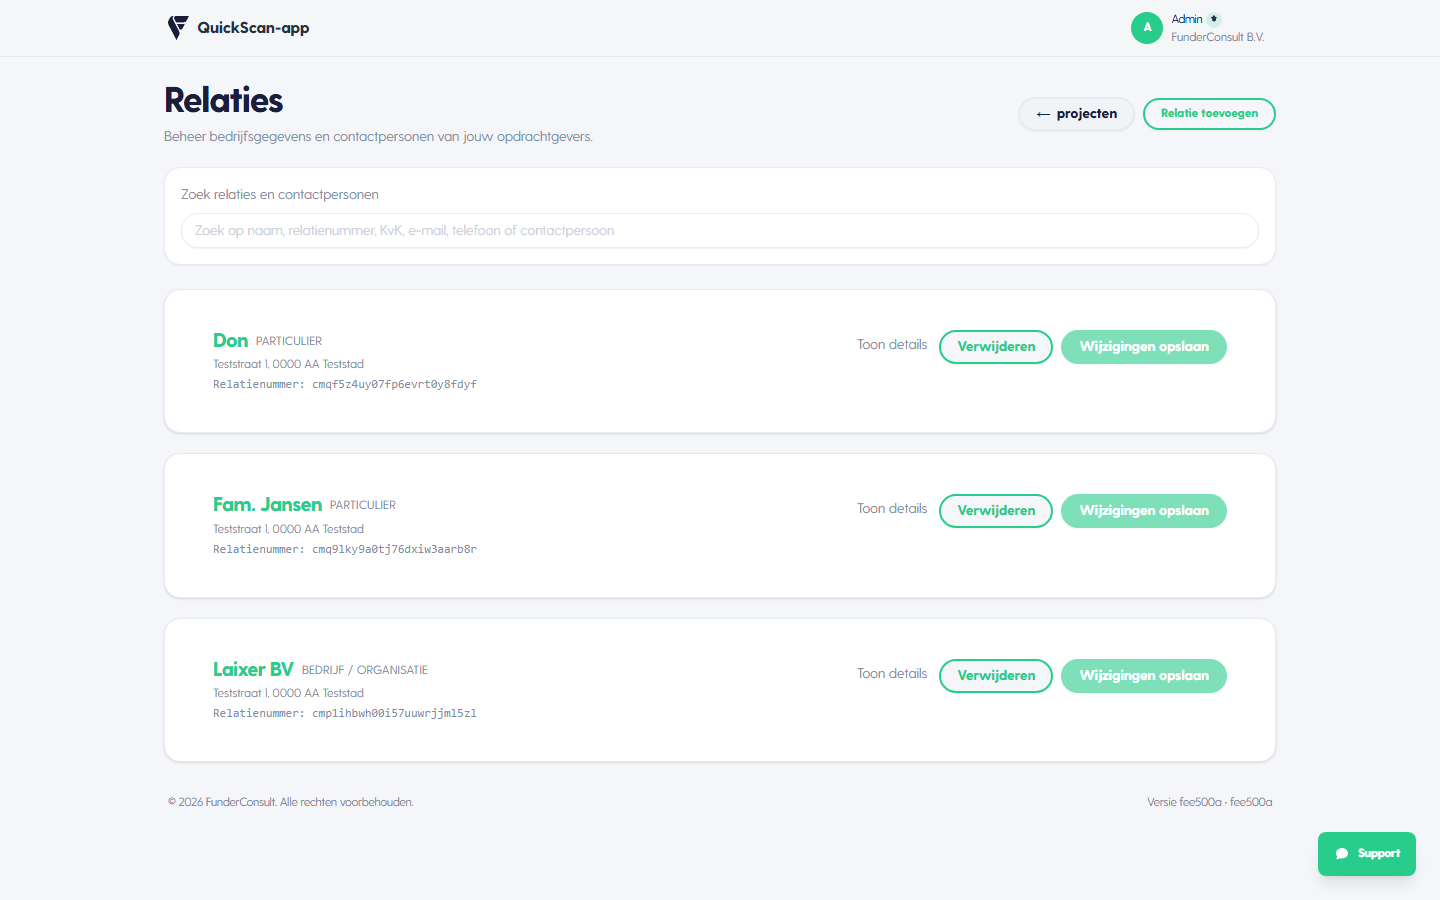Click the QuickScan-app logo icon
The image size is (1440, 900).
coord(178,28)
